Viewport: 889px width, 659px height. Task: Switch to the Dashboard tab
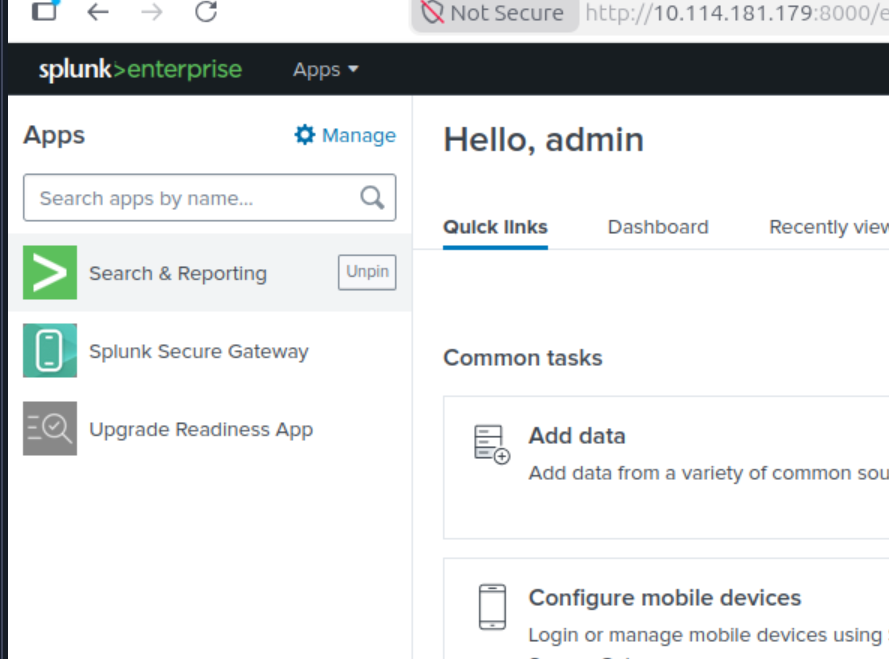[658, 227]
